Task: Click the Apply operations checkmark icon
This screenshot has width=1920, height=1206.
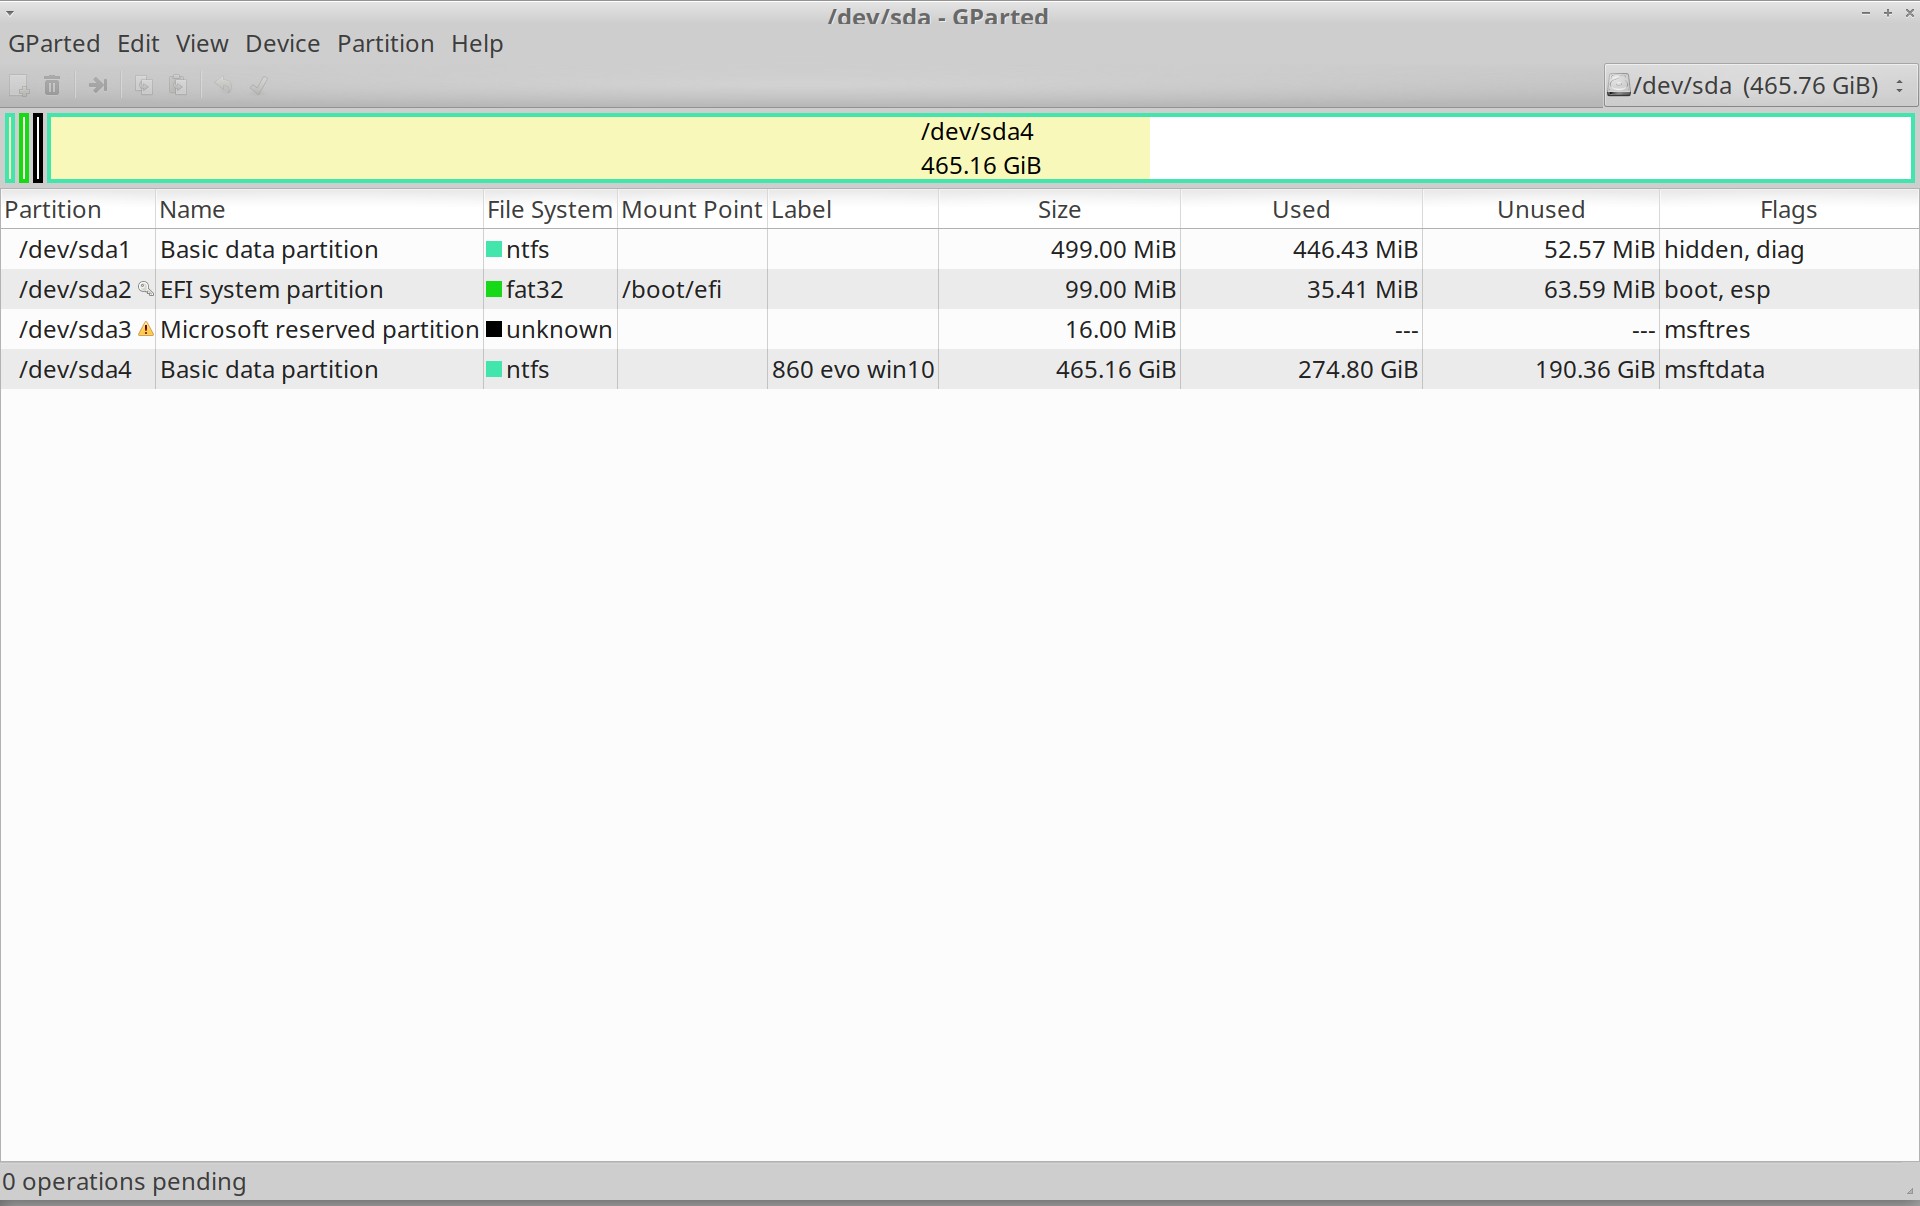Action: [258, 85]
